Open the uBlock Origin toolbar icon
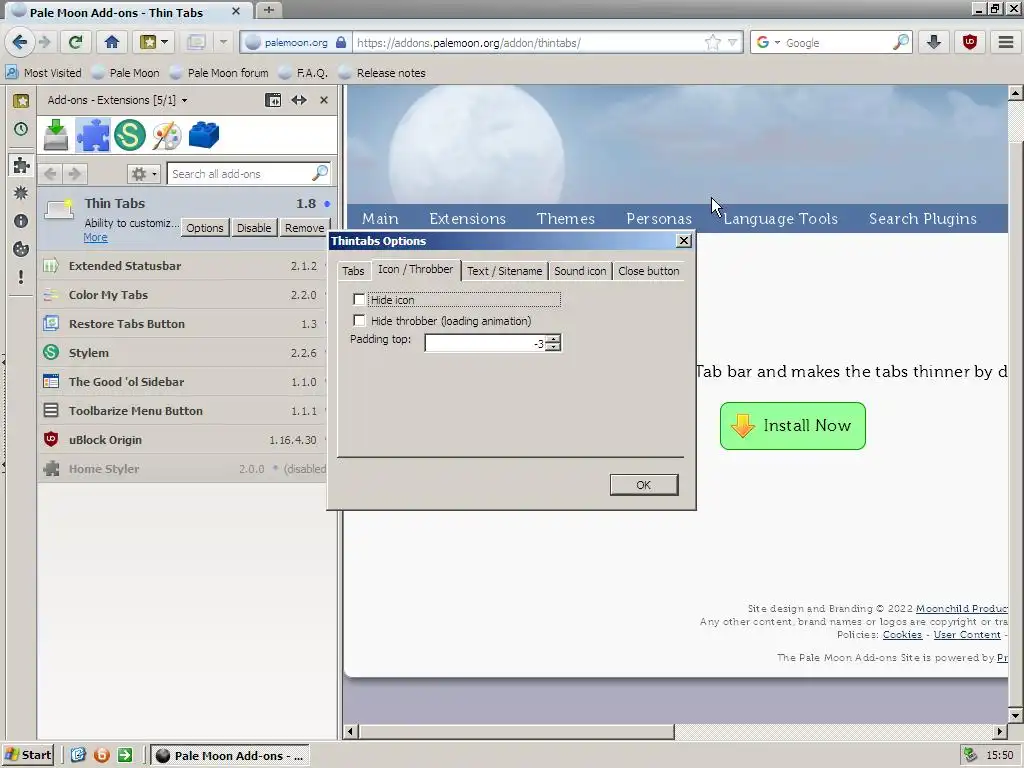This screenshot has height=768, width=1024. [970, 42]
